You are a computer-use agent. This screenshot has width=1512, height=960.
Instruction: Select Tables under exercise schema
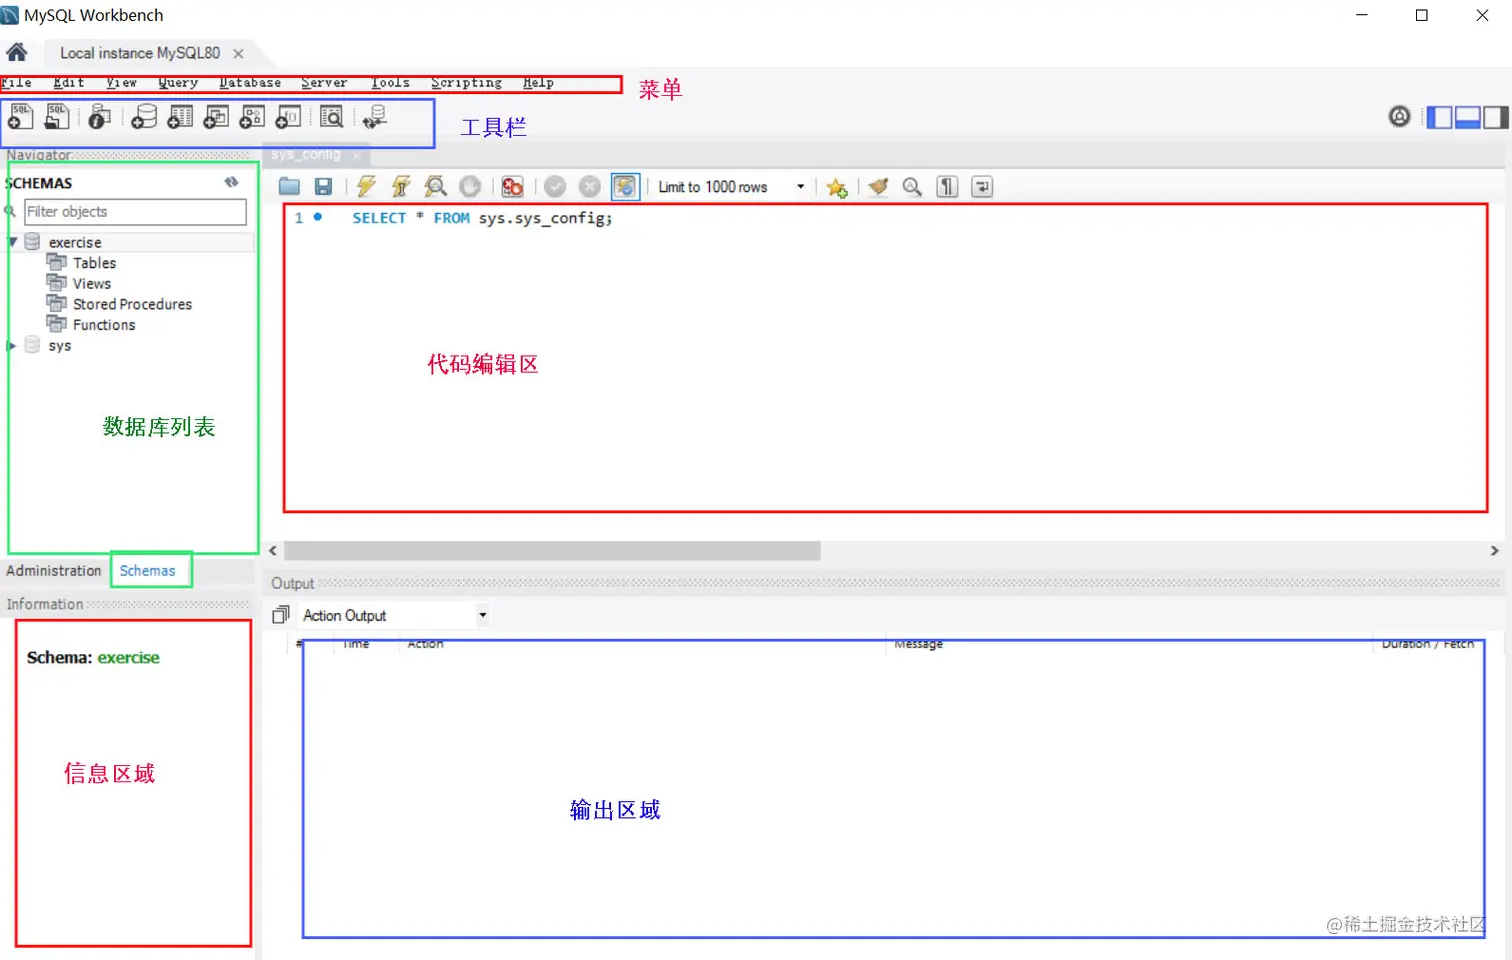(x=94, y=263)
